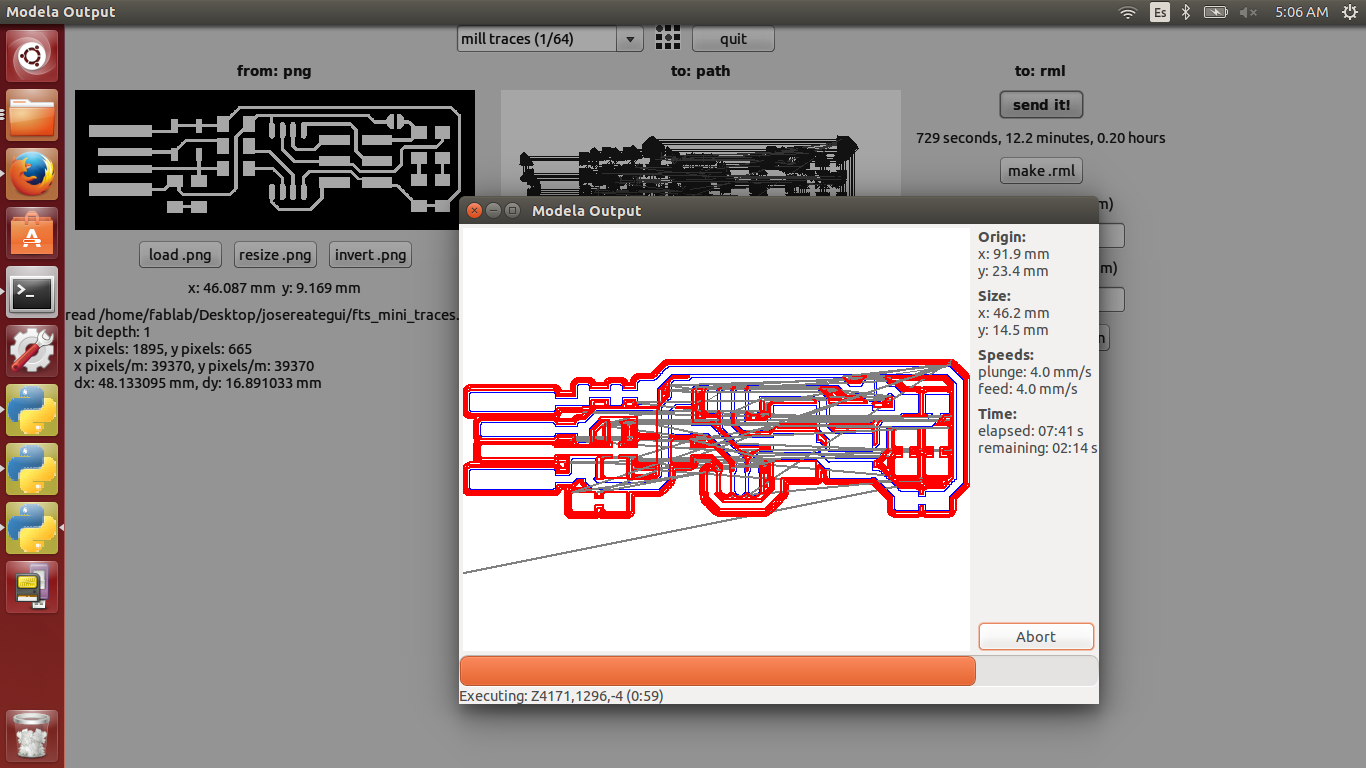The image size is (1366, 768).
Task: Click the 'to: rml' heading
Action: click(1040, 71)
